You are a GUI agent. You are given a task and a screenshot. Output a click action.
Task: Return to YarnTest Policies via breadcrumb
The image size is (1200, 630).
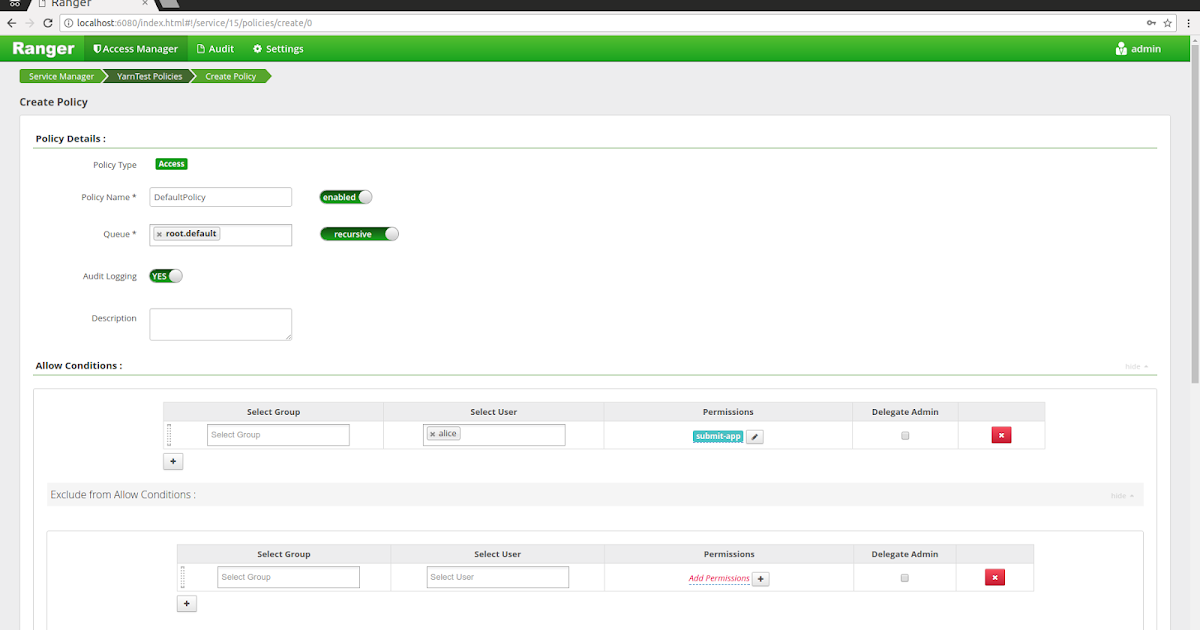tap(146, 75)
